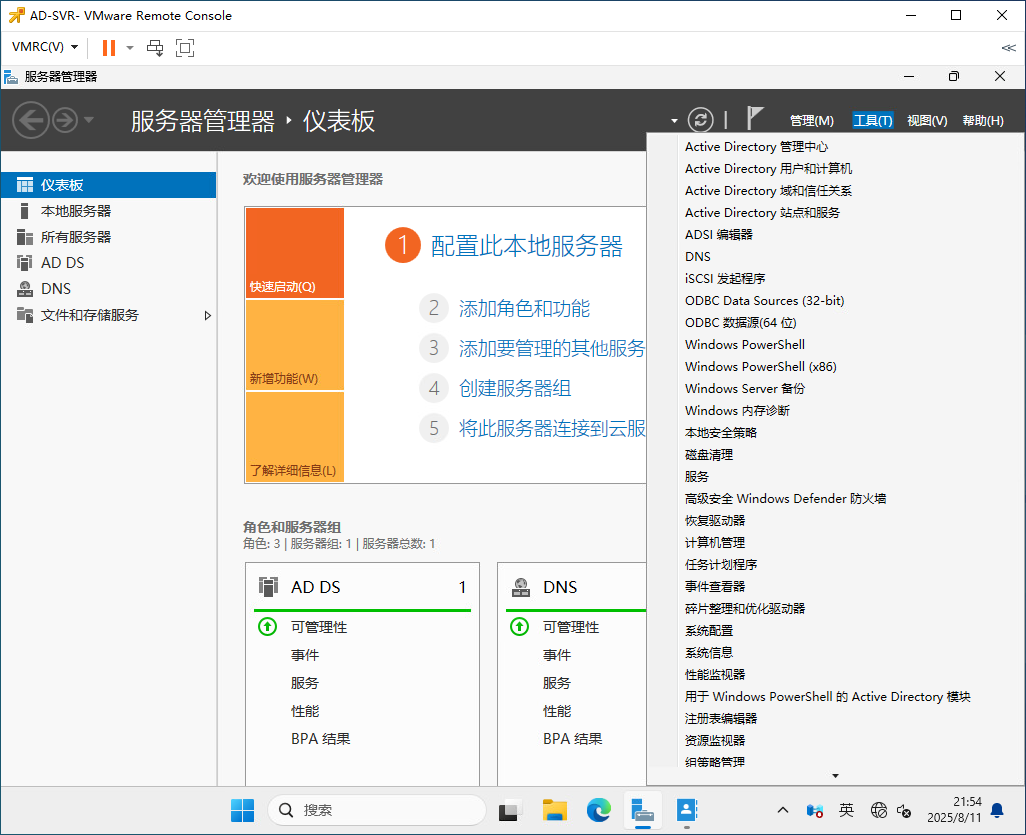Viewport: 1026px width, 835px height.
Task: Click the back navigation arrow in Server Manager
Action: (31, 119)
